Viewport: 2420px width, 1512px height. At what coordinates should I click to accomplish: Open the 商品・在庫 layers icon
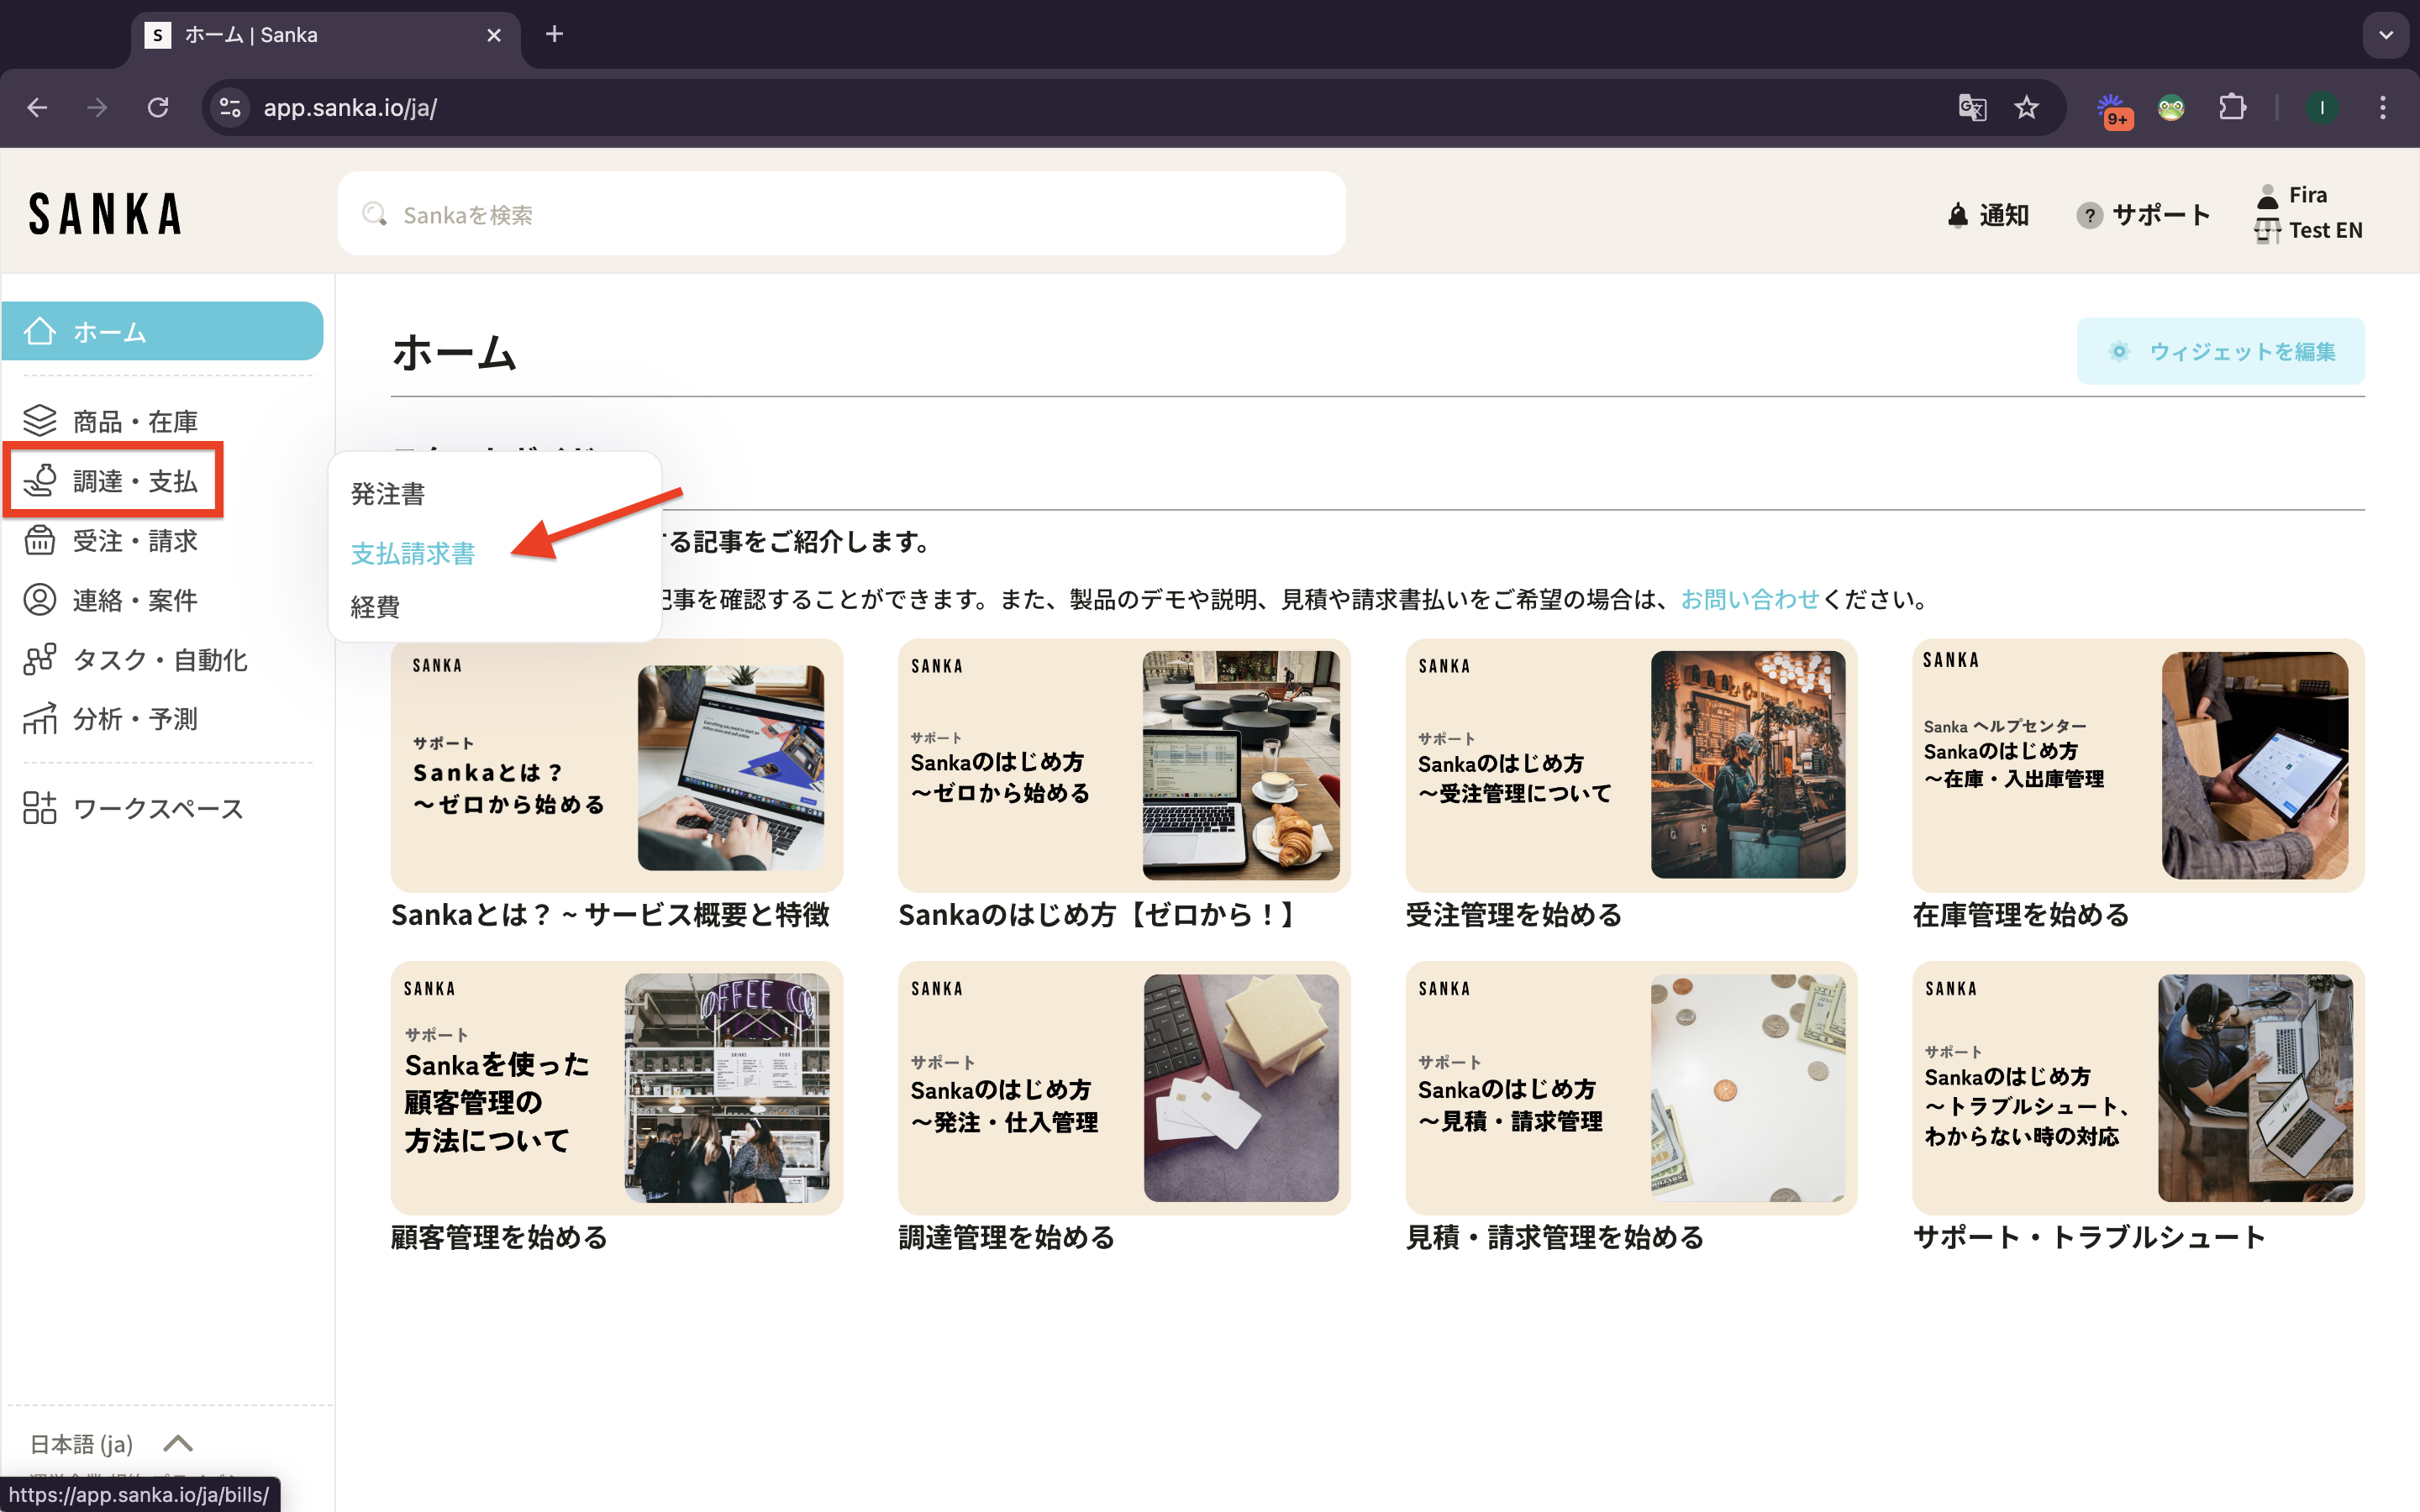[40, 421]
